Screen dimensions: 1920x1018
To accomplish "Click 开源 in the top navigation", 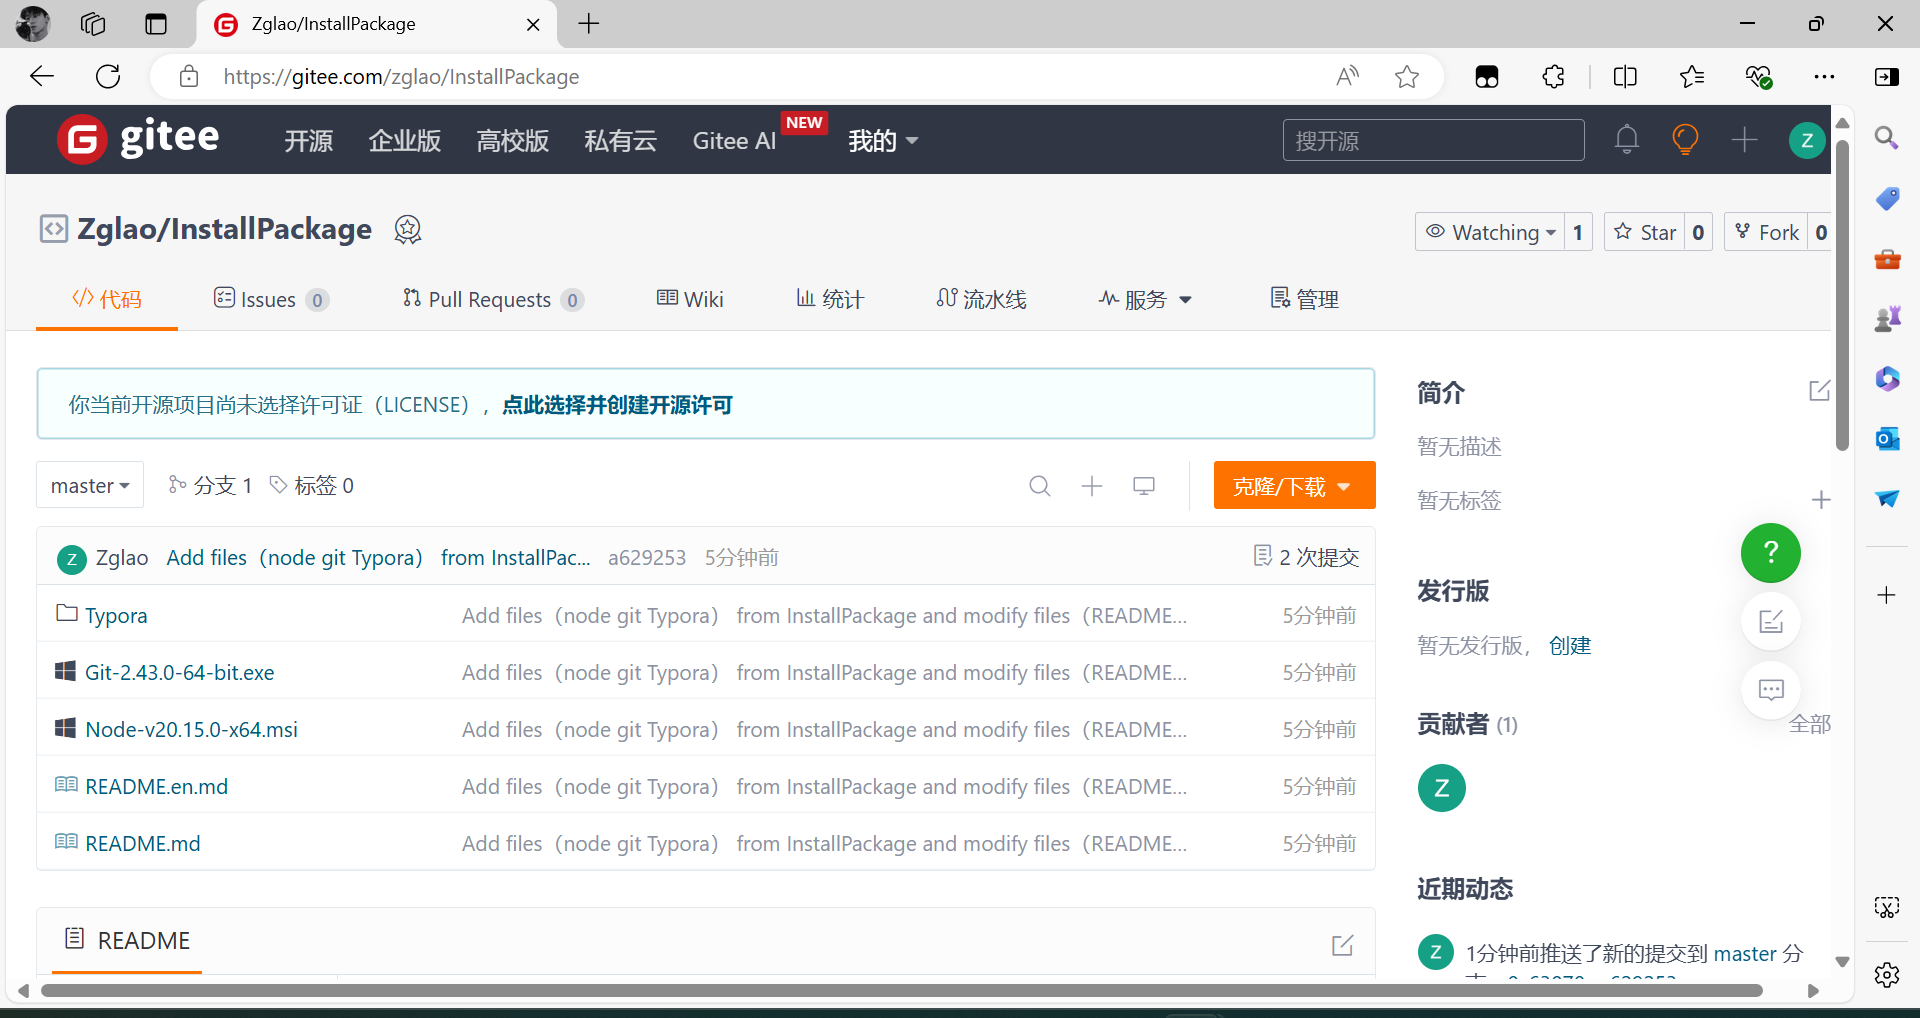I will [x=309, y=141].
